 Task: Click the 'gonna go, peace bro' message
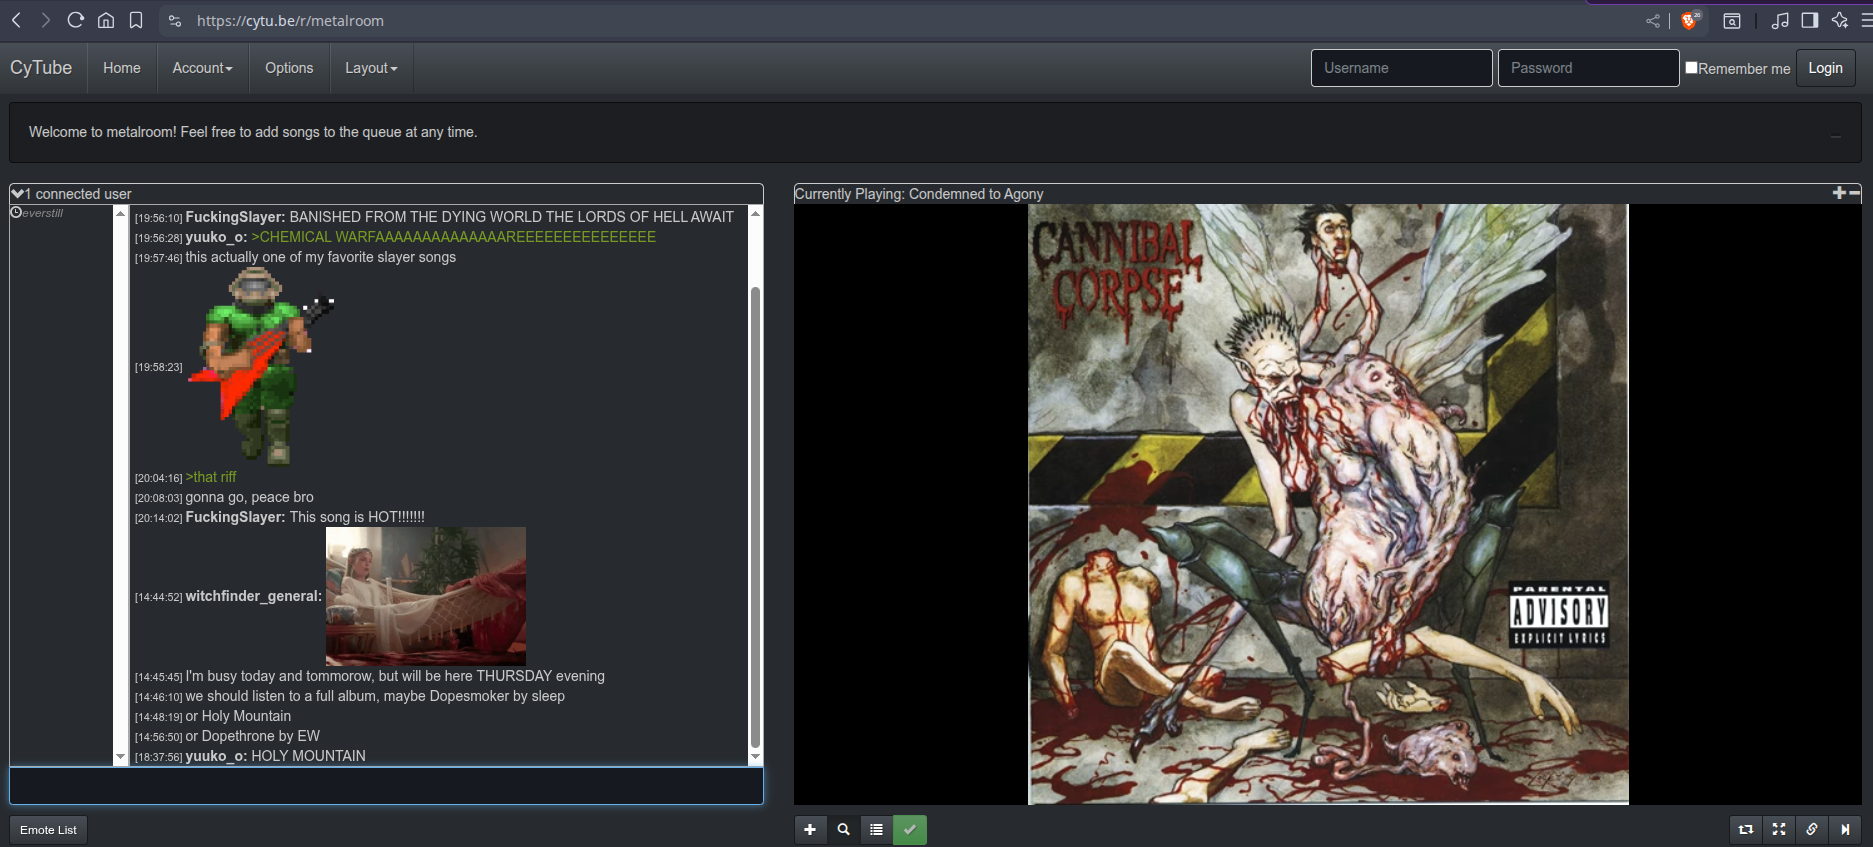249,497
